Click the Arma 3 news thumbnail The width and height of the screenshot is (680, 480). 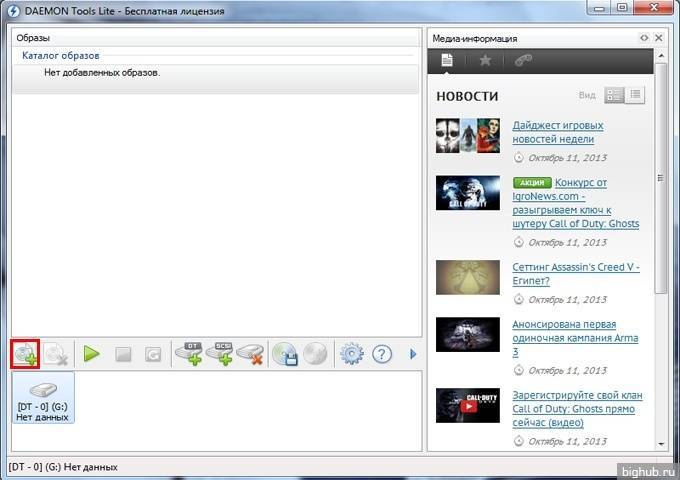coord(468,334)
